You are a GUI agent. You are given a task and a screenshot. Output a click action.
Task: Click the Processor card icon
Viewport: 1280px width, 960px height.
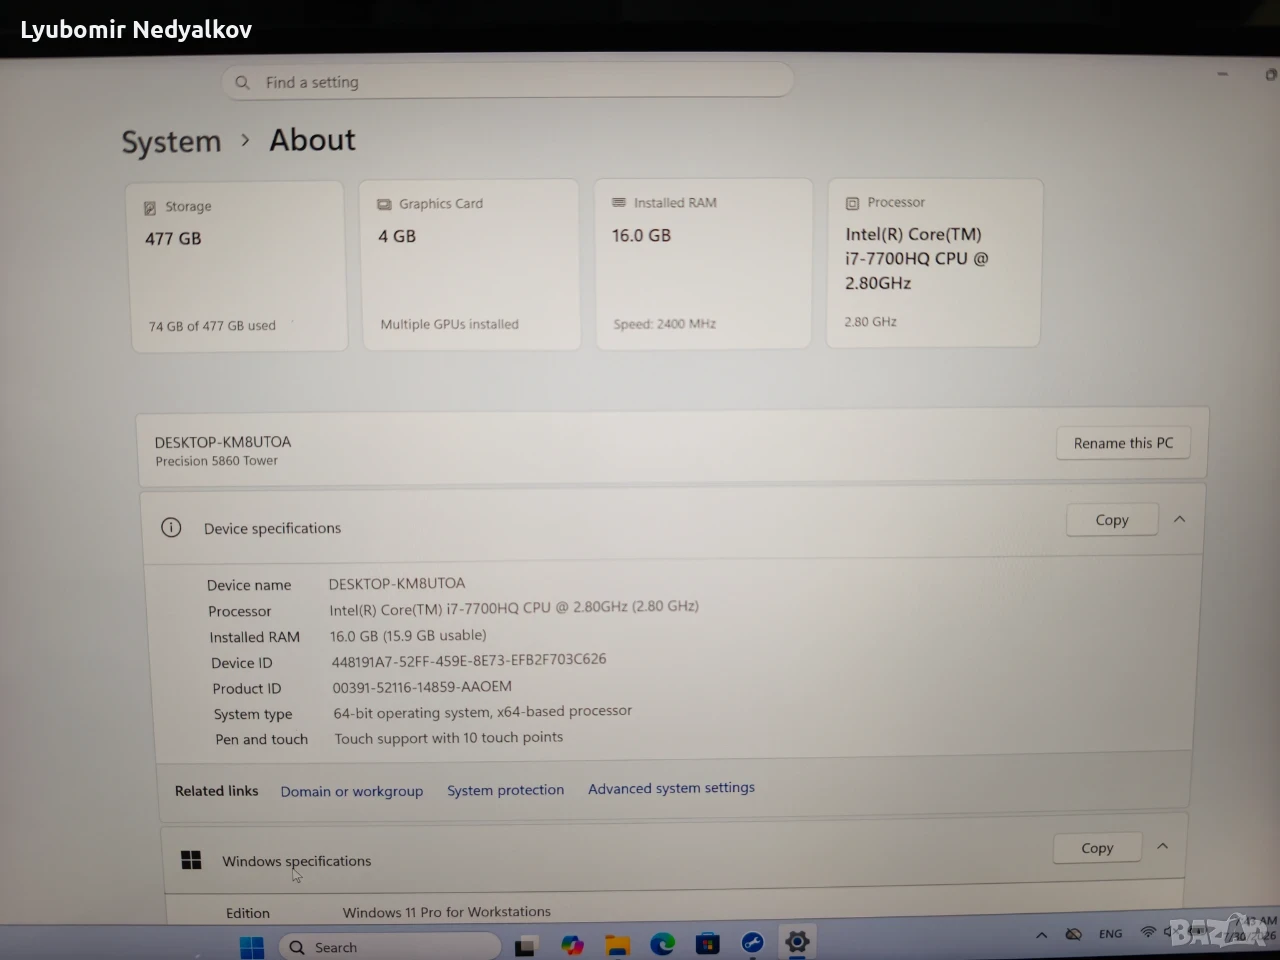click(x=852, y=203)
